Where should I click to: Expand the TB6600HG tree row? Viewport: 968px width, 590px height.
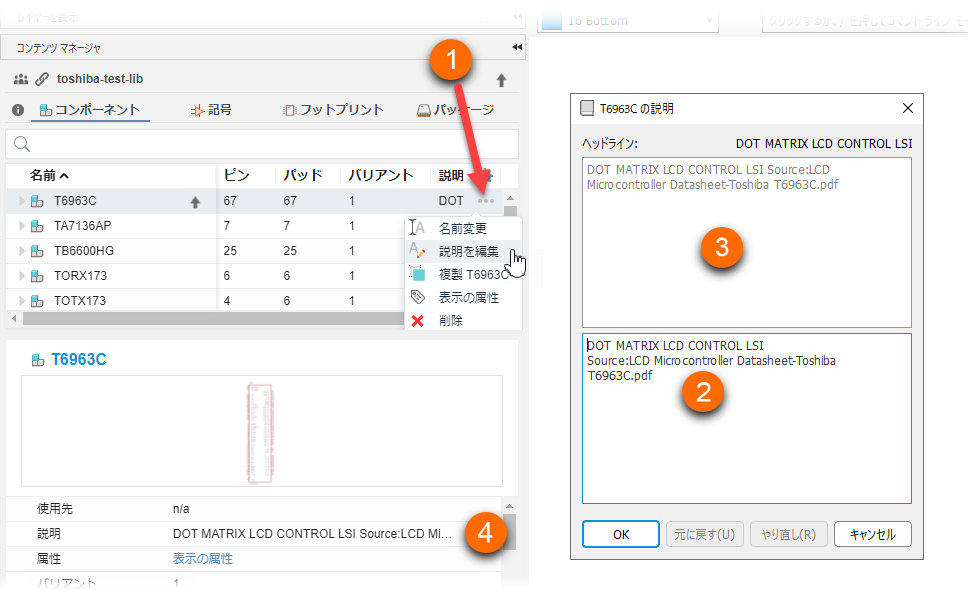pyautogui.click(x=22, y=251)
